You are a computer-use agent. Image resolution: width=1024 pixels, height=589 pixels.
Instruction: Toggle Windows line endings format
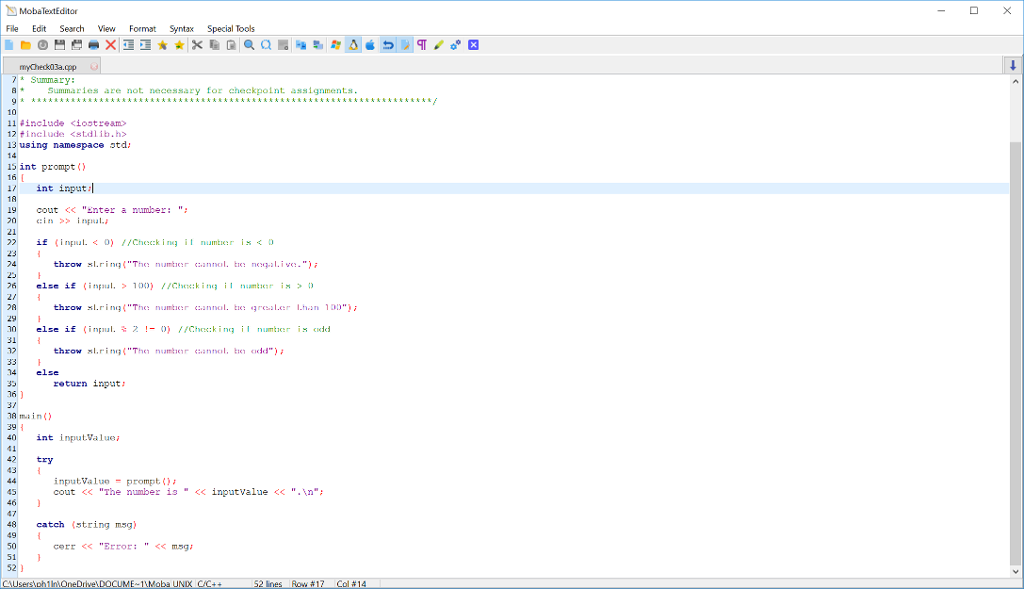tap(336, 44)
